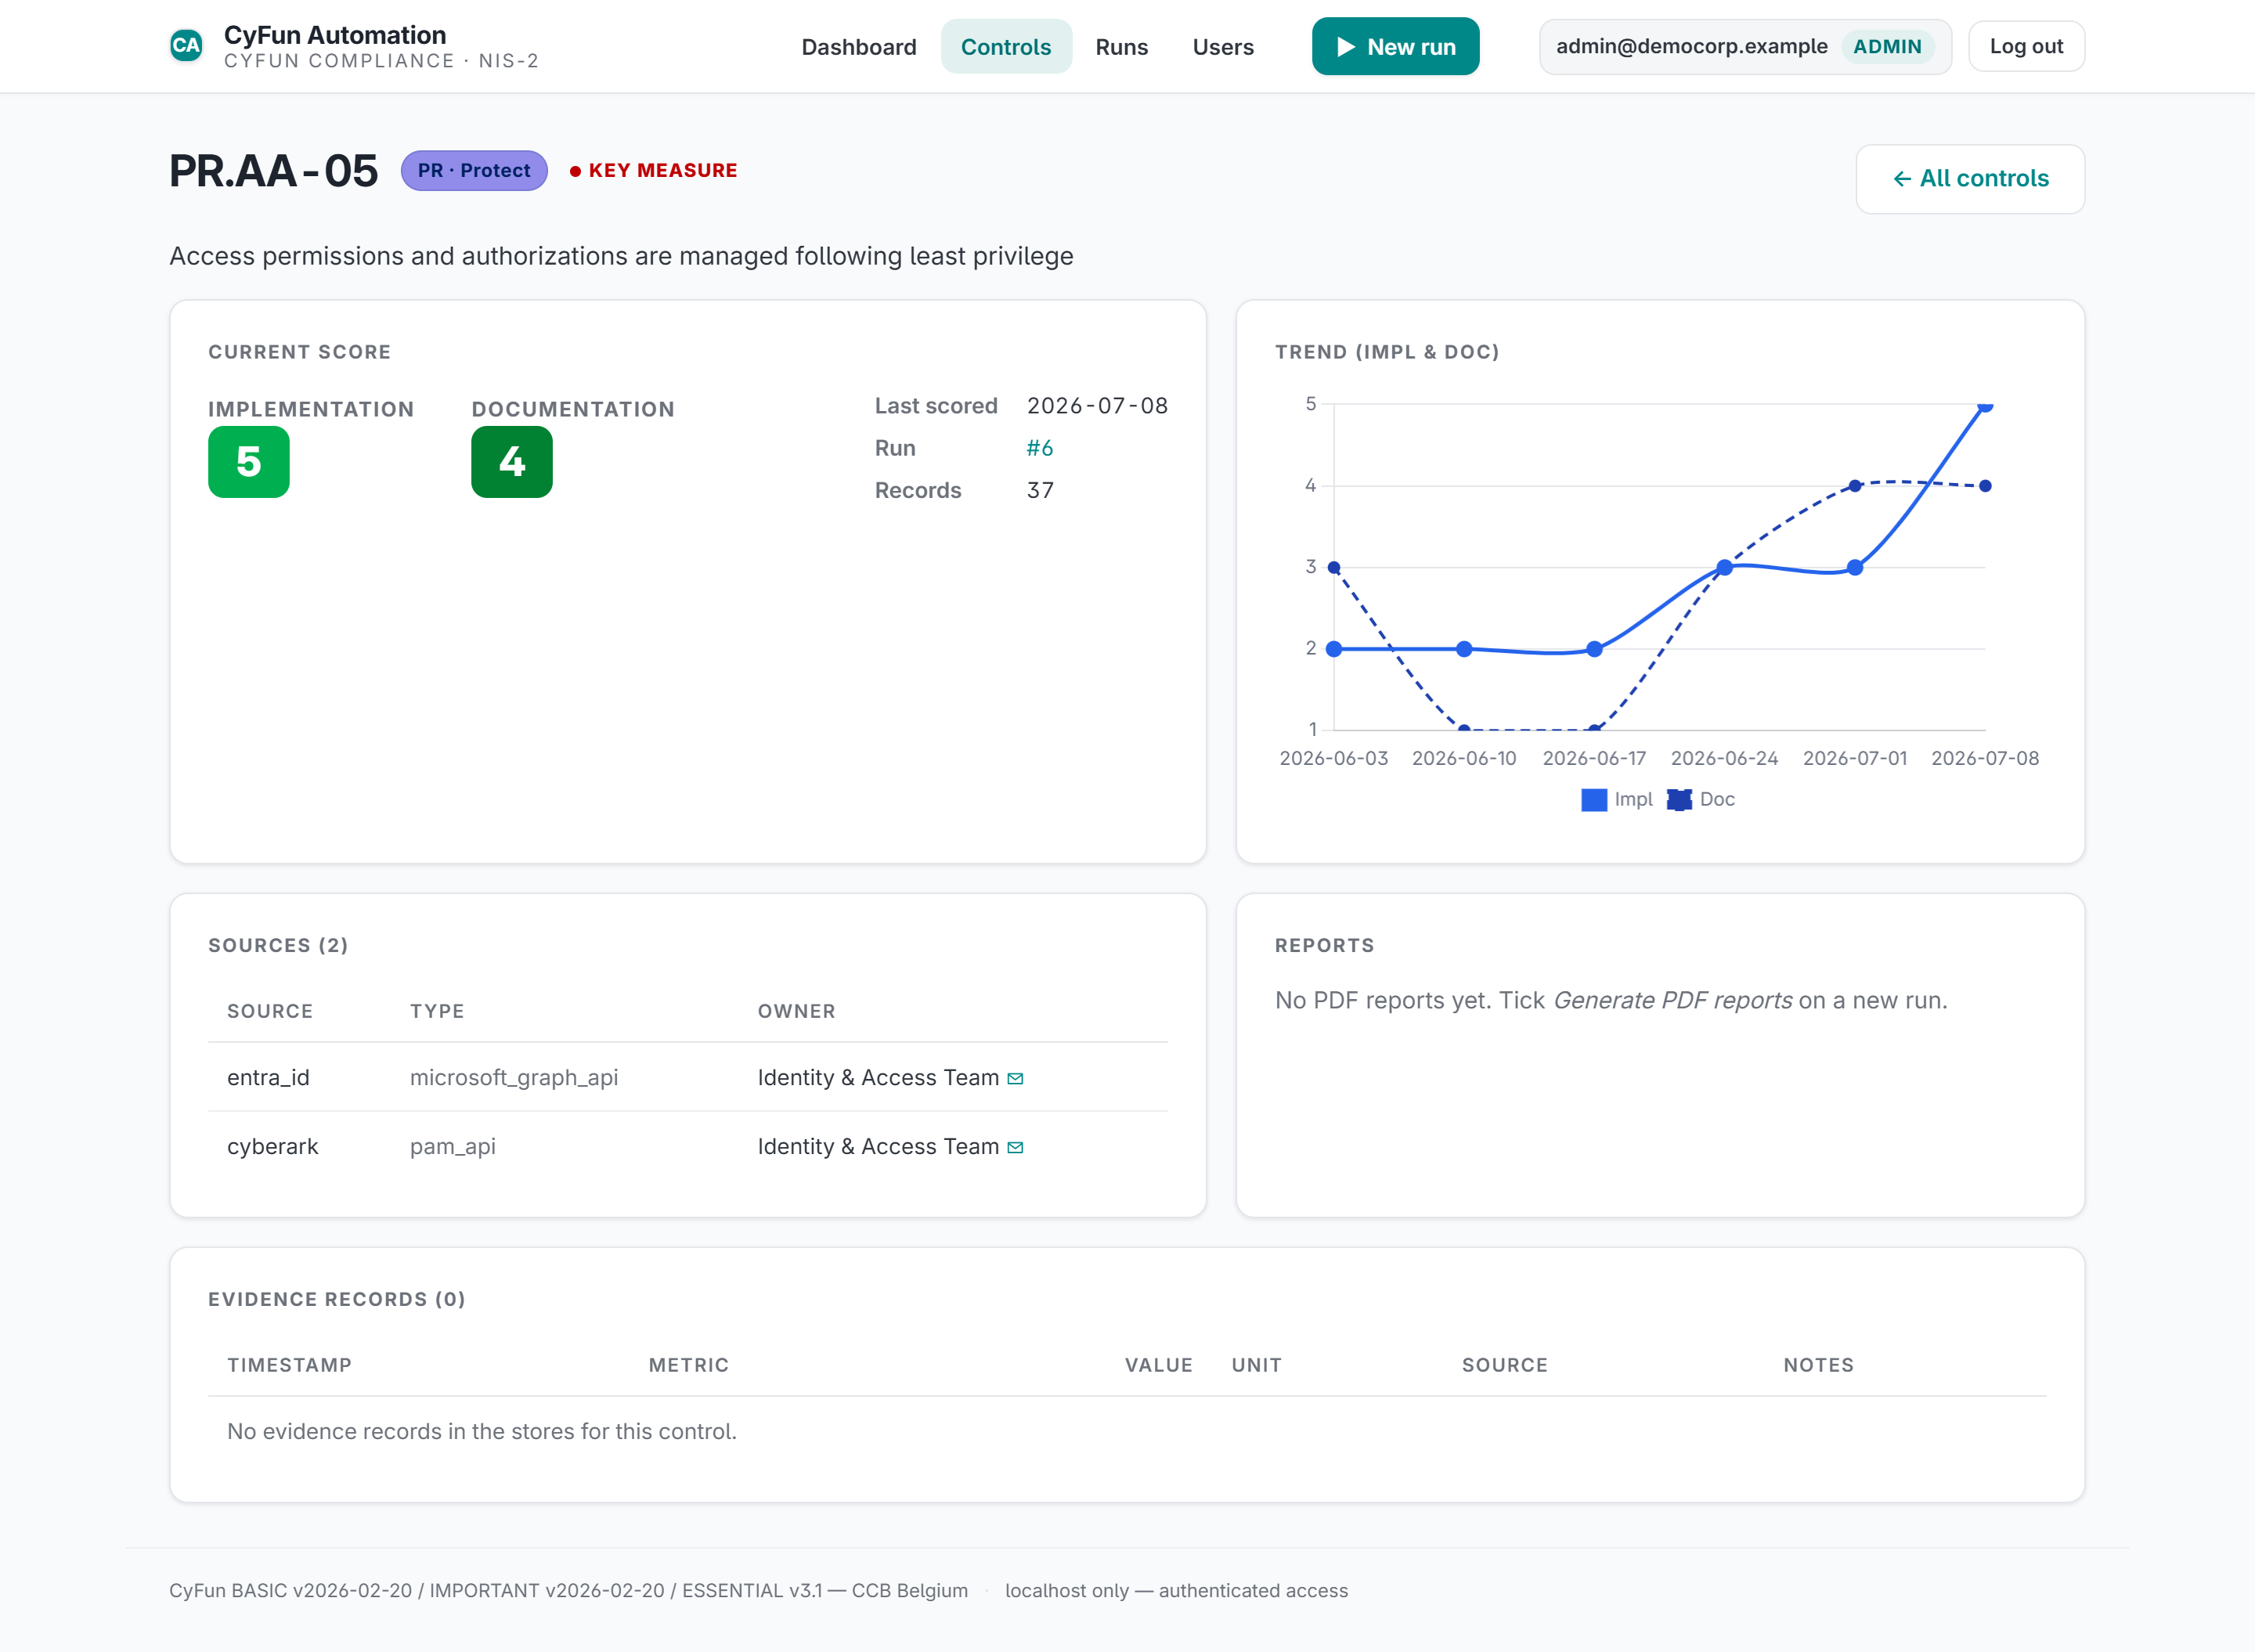Click the VALUE column header
Screen dimensions: 2255x1652
tap(1158, 1366)
